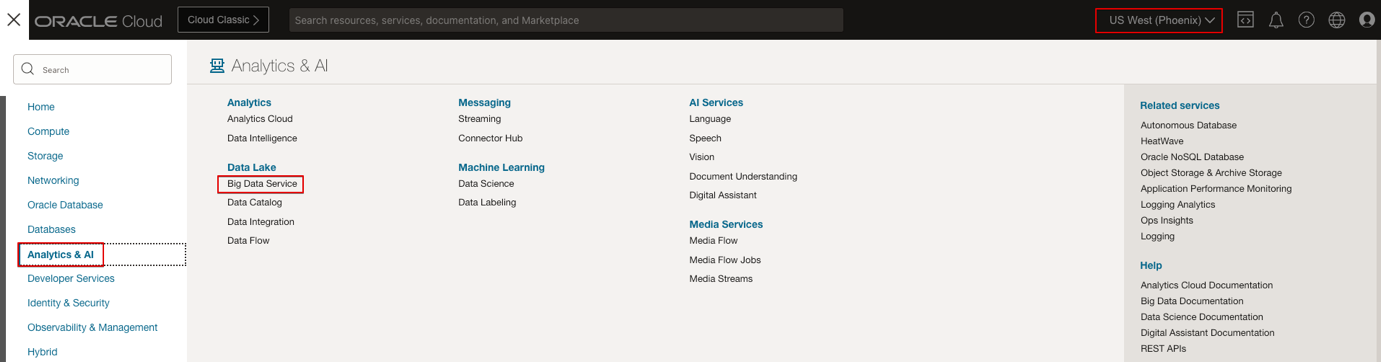Open the Media Flow Jobs link
This screenshot has height=362, width=1381.
pyautogui.click(x=725, y=260)
